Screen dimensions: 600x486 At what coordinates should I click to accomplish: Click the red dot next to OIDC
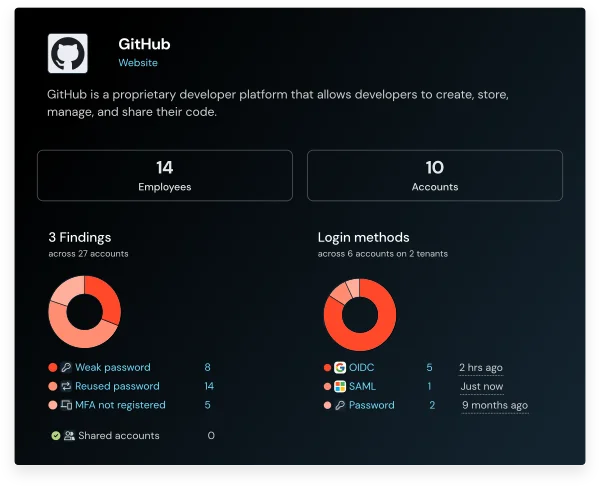point(327,367)
